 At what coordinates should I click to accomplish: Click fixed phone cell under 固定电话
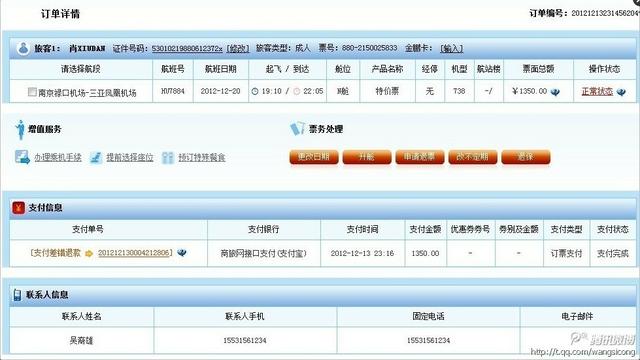click(428, 340)
